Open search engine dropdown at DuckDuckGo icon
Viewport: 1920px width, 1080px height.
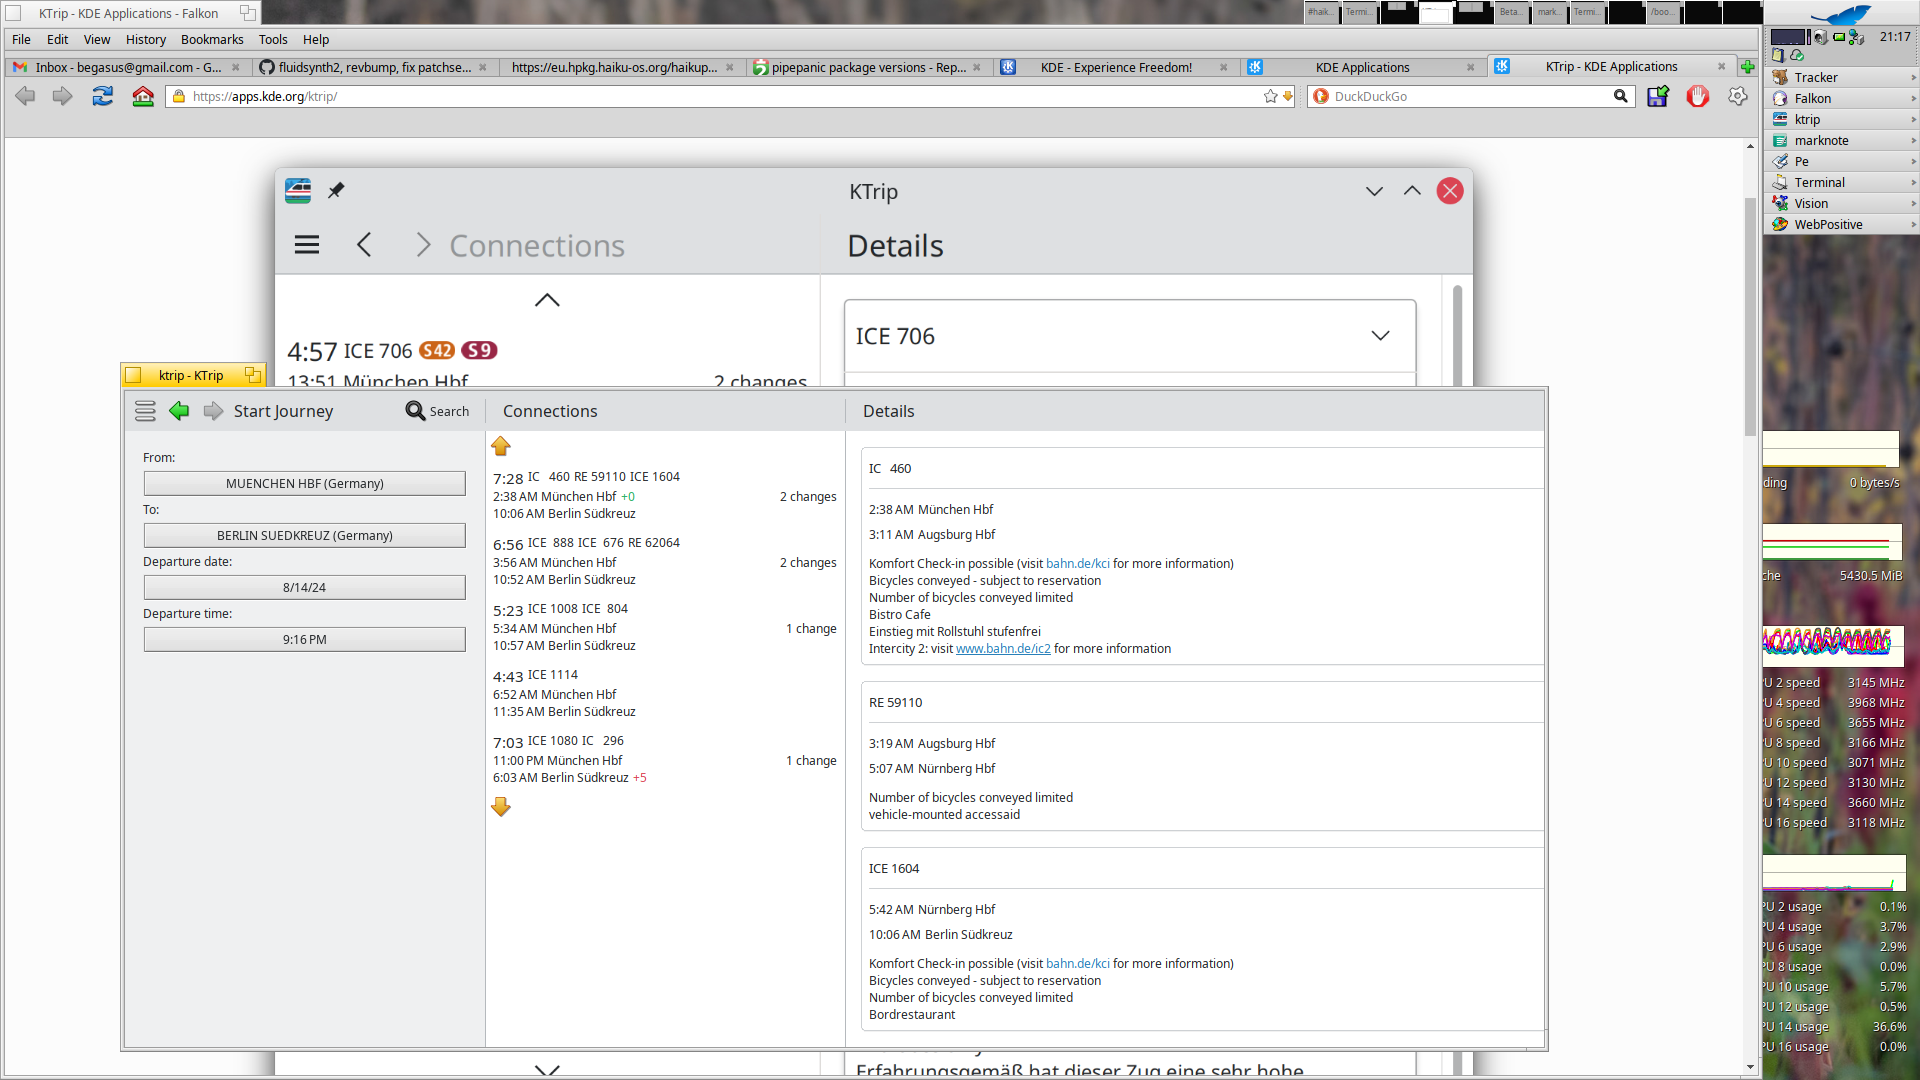pos(1321,96)
